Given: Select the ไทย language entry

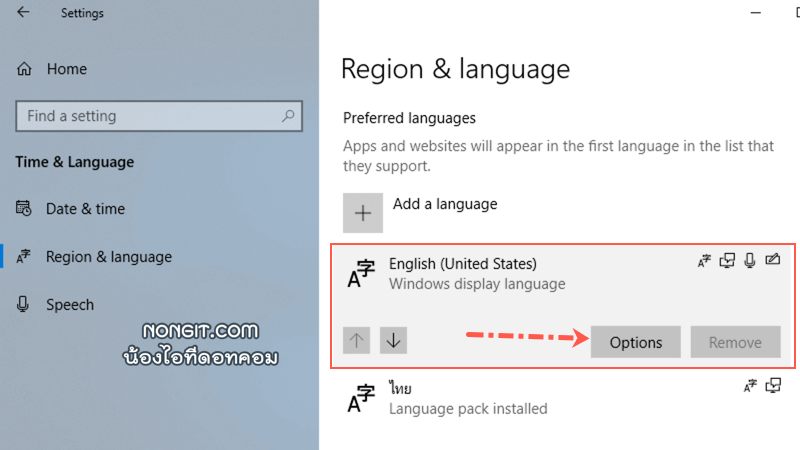Looking at the screenshot, I should point(563,398).
